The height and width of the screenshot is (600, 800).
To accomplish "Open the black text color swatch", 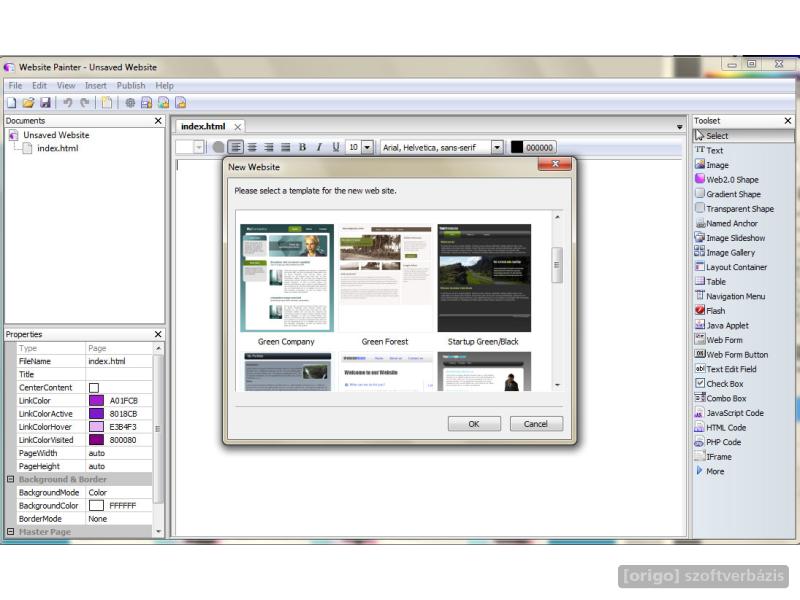I will (x=517, y=147).
